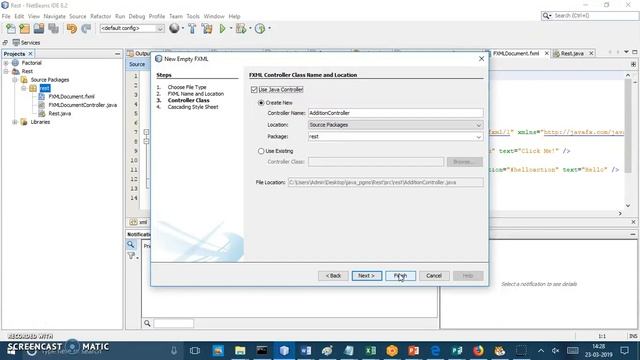Close the New Empty FXML dialog
640x360 pixels.
tap(481, 59)
